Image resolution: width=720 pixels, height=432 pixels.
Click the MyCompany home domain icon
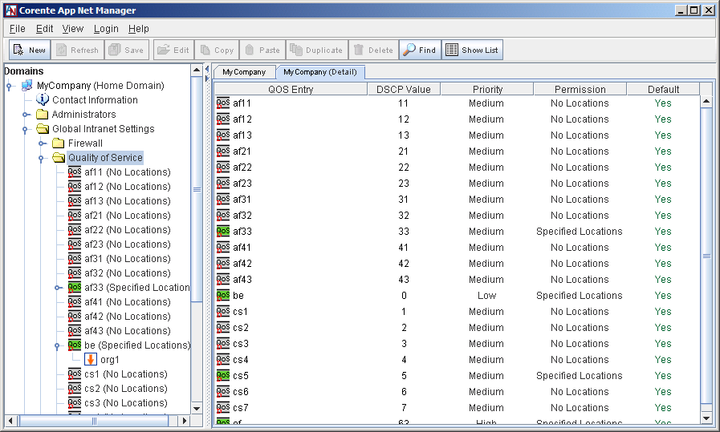27,85
